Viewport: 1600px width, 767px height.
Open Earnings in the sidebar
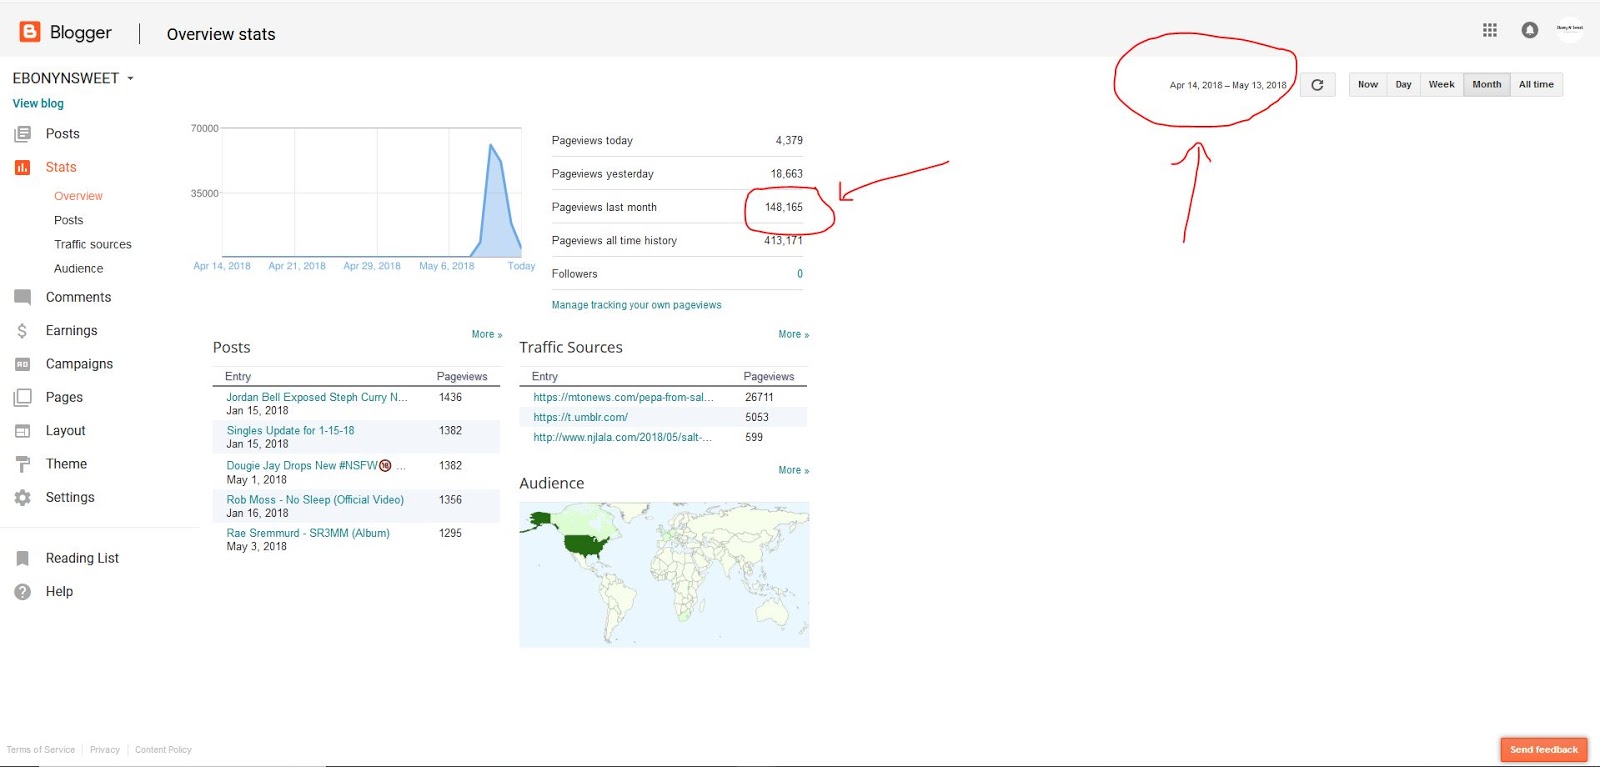click(71, 331)
